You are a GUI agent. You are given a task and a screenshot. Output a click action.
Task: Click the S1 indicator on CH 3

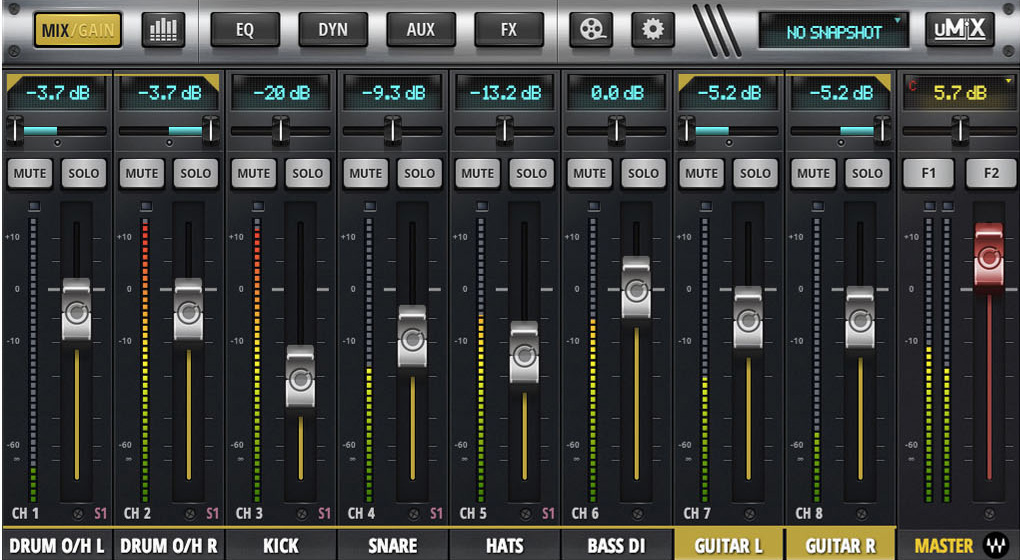click(x=324, y=514)
